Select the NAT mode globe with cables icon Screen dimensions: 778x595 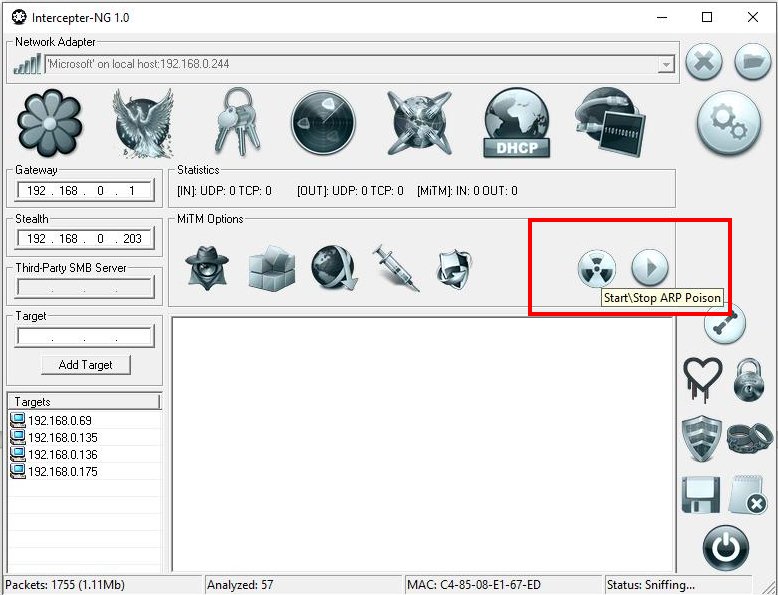(419, 122)
